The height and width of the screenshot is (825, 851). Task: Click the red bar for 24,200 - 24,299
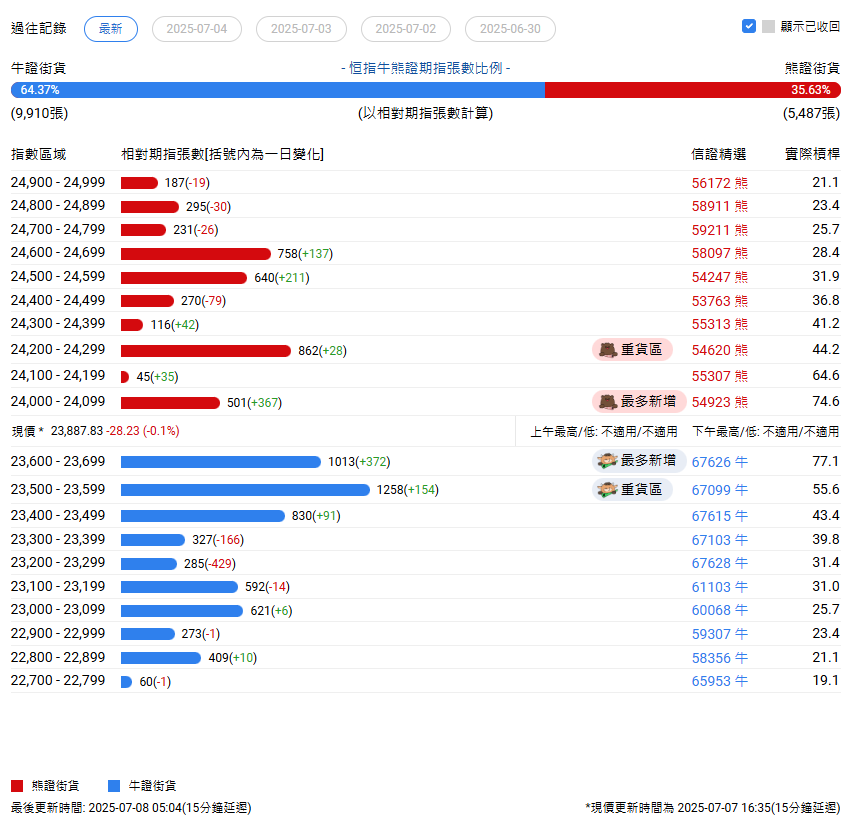(x=206, y=351)
